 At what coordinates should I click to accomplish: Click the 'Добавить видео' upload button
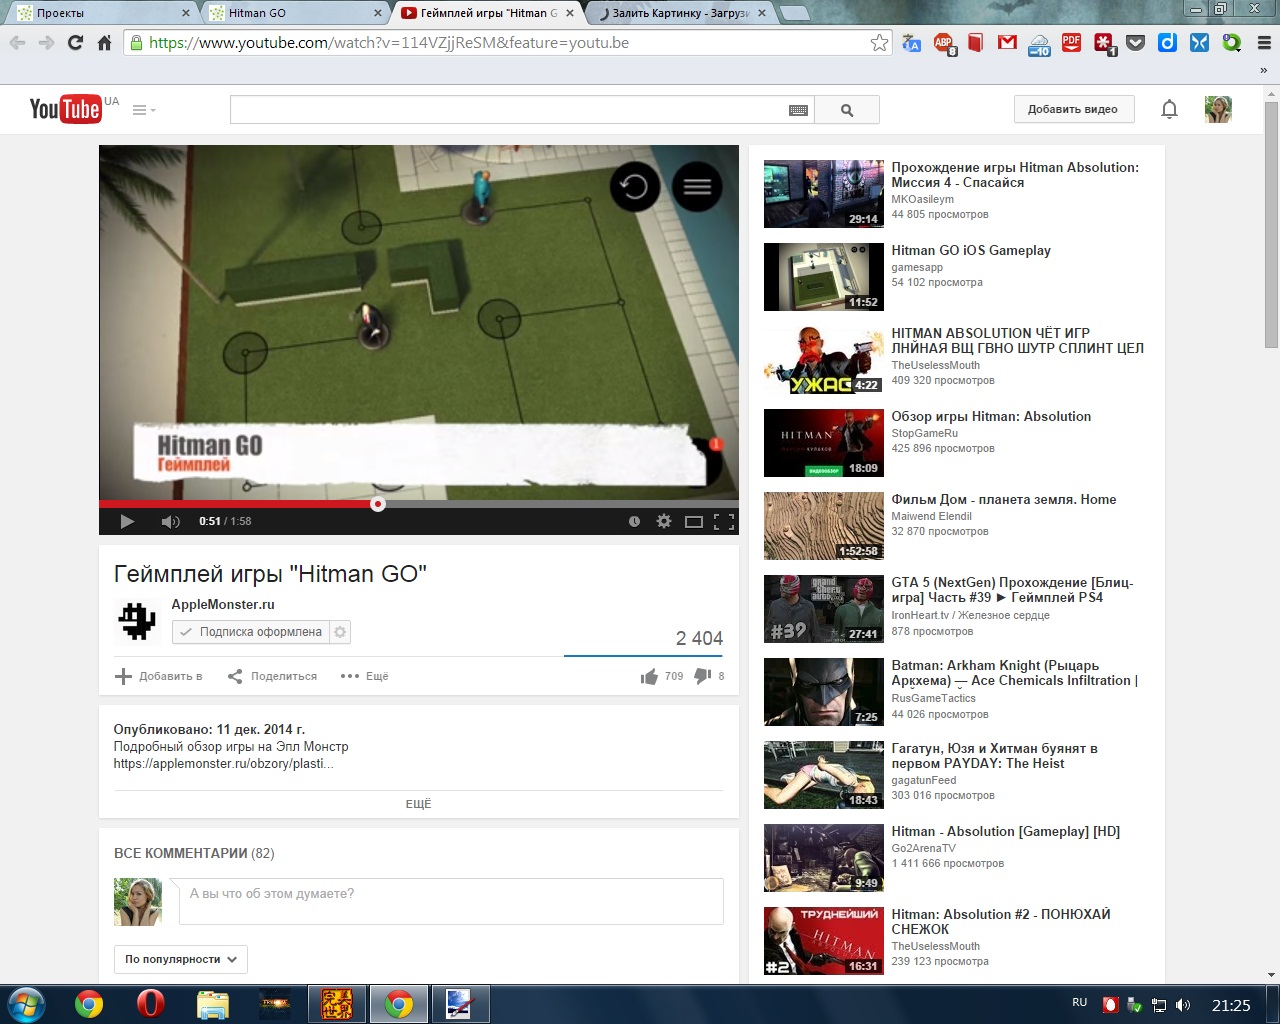point(1073,109)
